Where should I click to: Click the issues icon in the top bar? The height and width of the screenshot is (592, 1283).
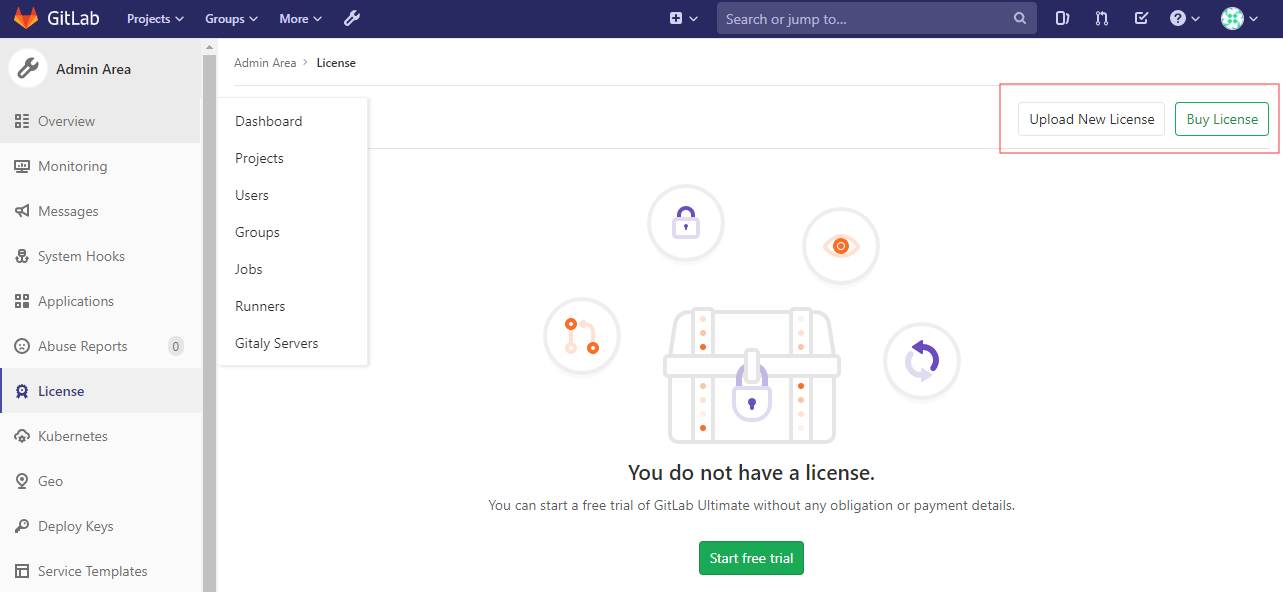(1061, 18)
